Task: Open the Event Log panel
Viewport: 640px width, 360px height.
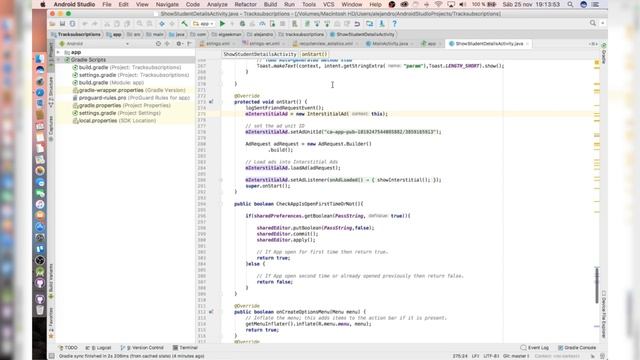Action: [x=535, y=348]
